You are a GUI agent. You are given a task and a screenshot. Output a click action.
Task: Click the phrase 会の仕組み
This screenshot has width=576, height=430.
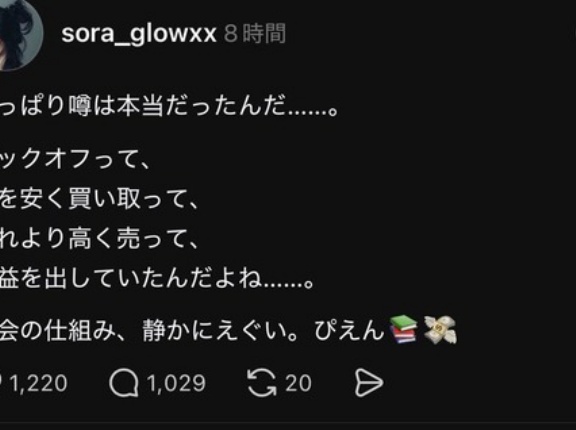pyautogui.click(x=46, y=330)
